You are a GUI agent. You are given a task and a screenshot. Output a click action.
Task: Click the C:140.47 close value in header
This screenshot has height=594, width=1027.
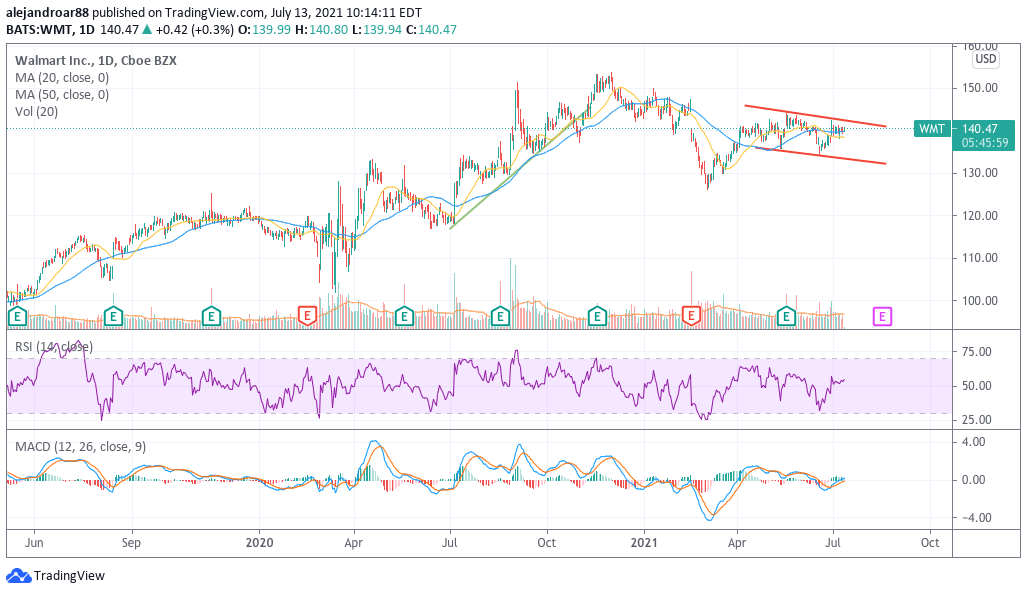[x=431, y=29]
